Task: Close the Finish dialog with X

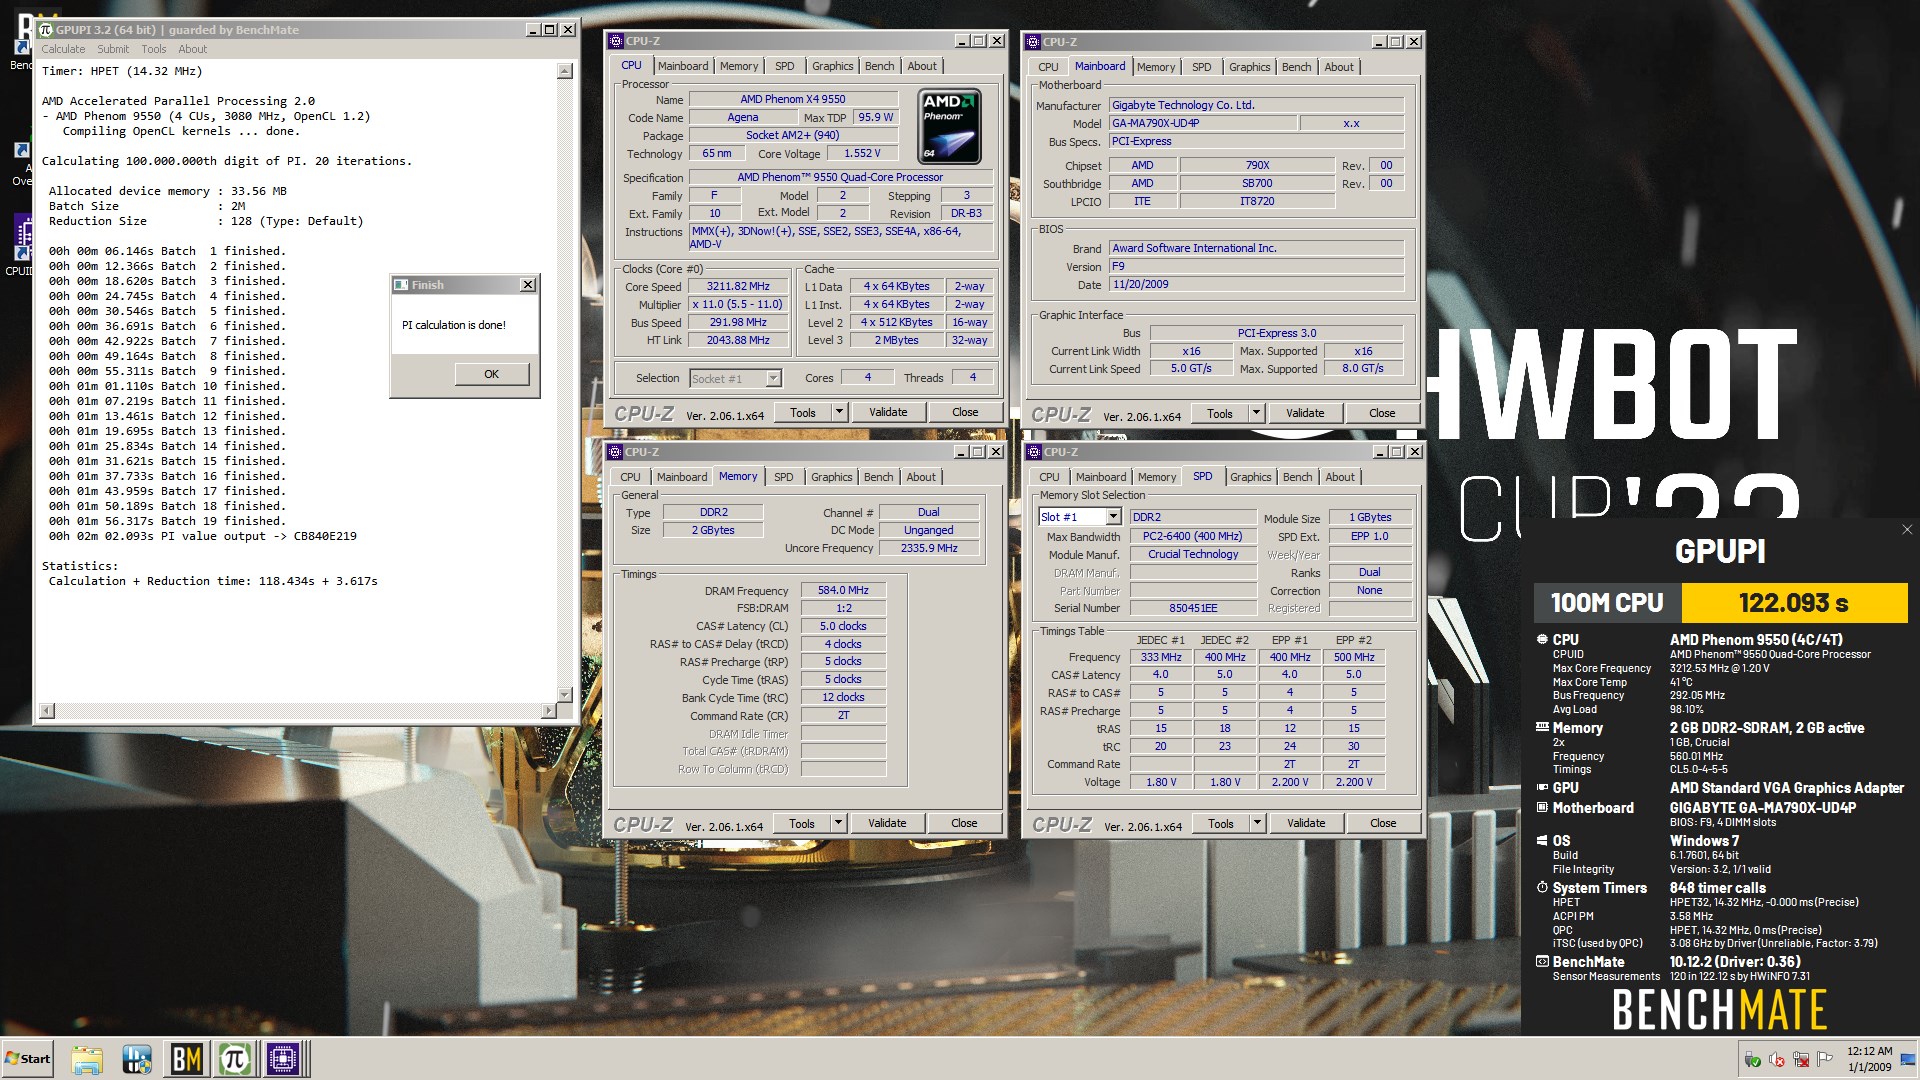Action: [x=528, y=285]
